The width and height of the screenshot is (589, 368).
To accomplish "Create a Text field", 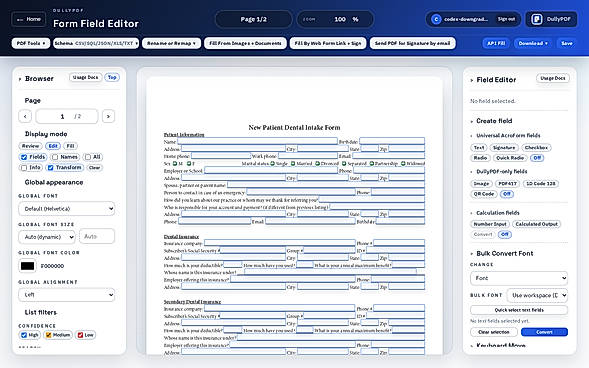I will tap(479, 148).
